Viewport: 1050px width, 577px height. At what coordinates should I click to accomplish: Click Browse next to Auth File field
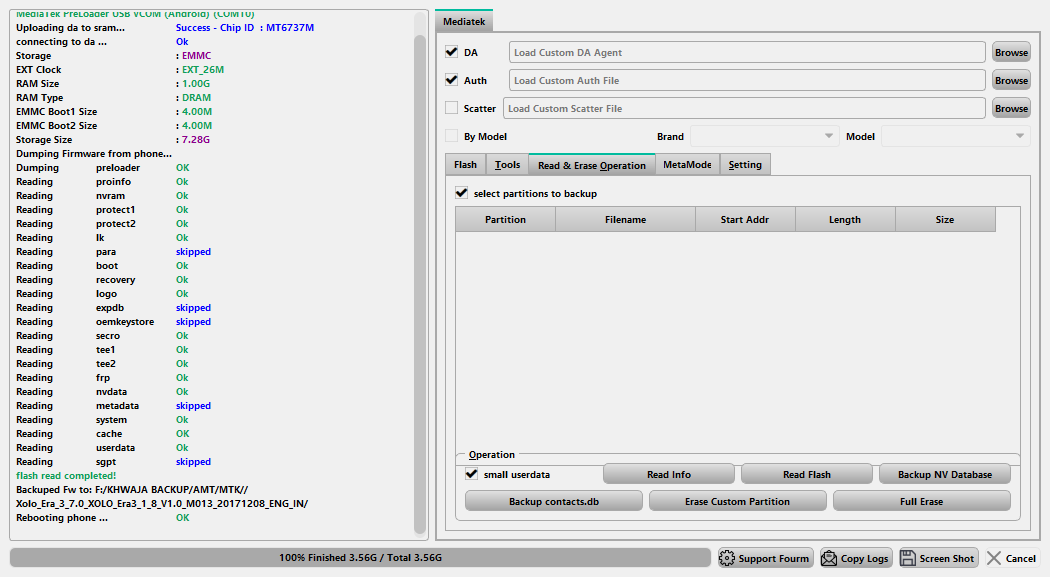tap(1011, 80)
